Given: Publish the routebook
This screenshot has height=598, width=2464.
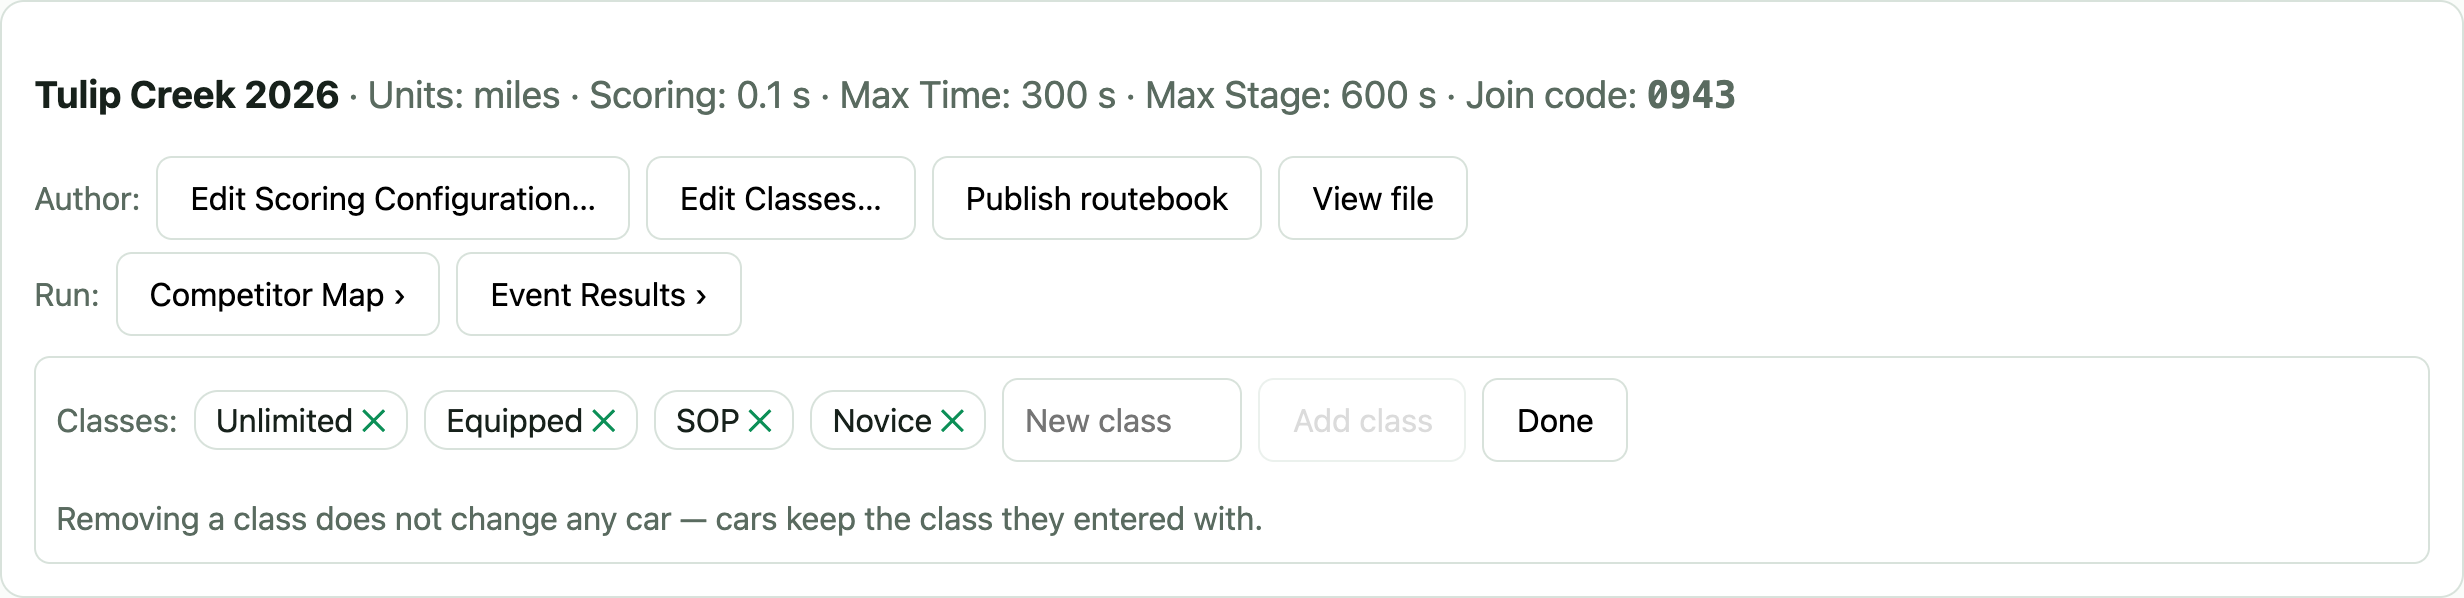Looking at the screenshot, I should click(x=1097, y=198).
